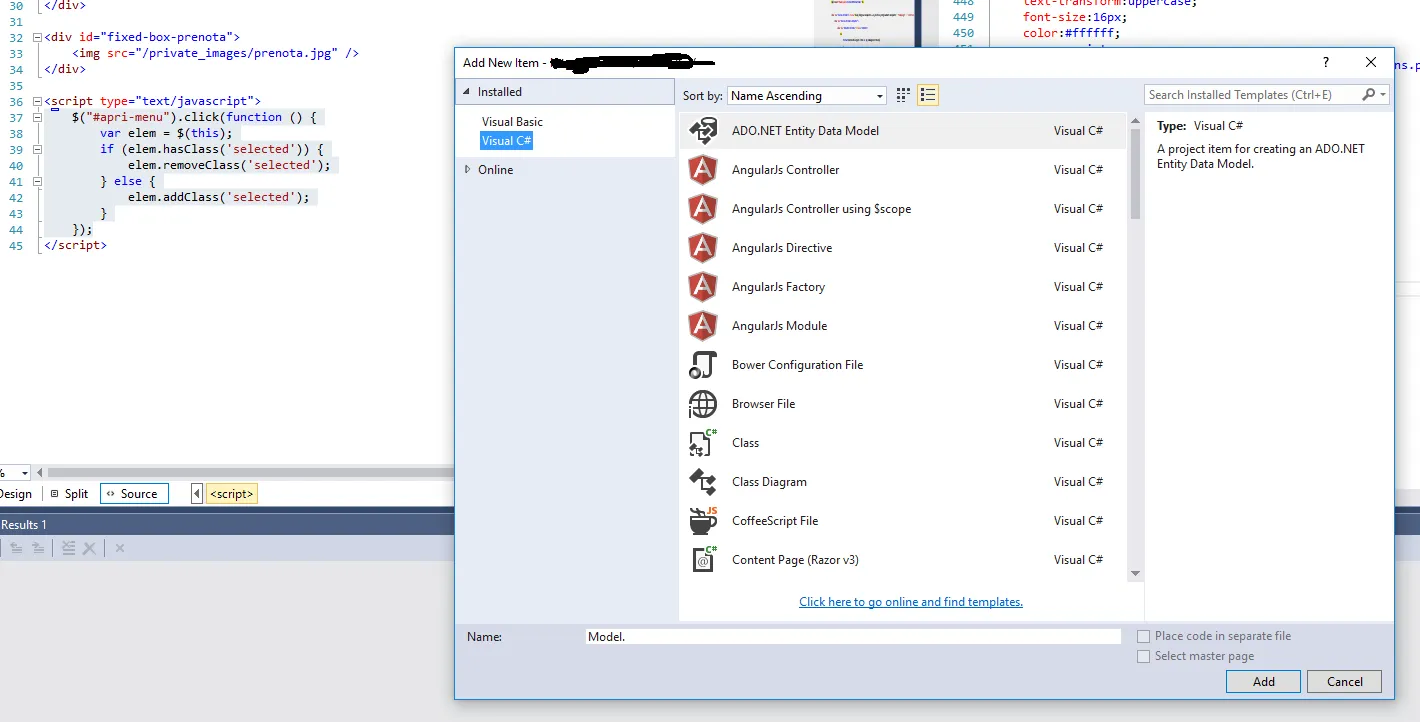The width and height of the screenshot is (1420, 722).
Task: Choose the Class Diagram template icon
Action: [703, 482]
